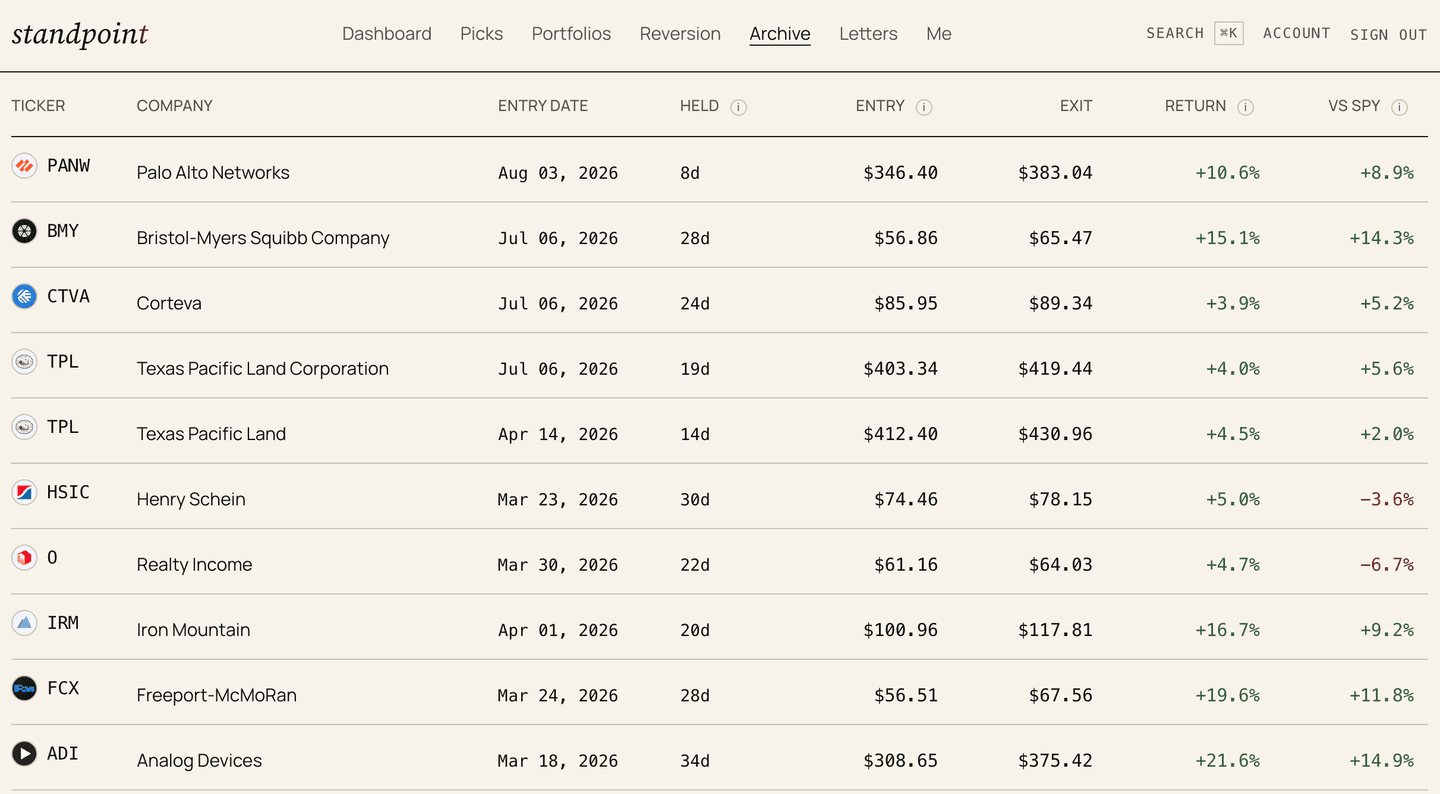Click the ADI company logo icon

click(x=24, y=753)
